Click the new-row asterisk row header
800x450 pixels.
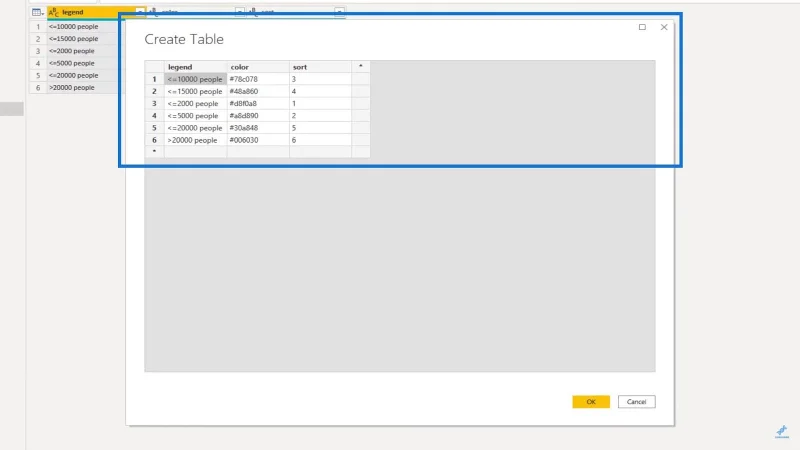point(154,152)
